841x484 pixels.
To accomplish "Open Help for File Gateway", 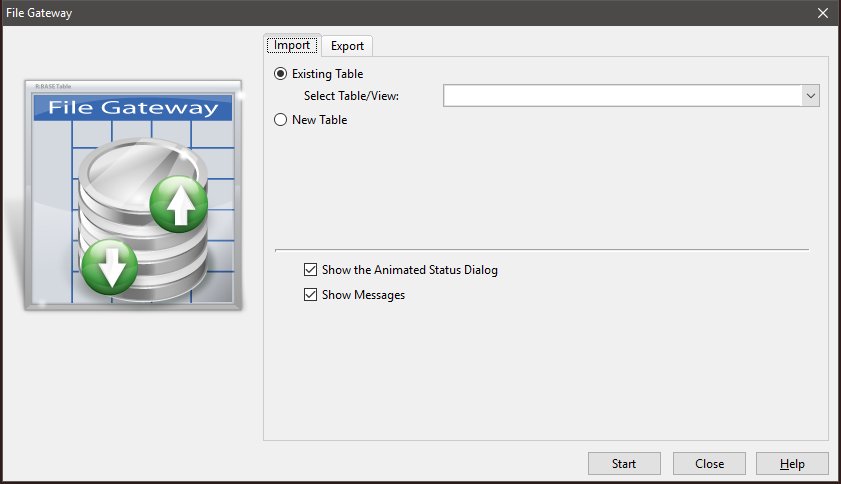I will point(792,464).
